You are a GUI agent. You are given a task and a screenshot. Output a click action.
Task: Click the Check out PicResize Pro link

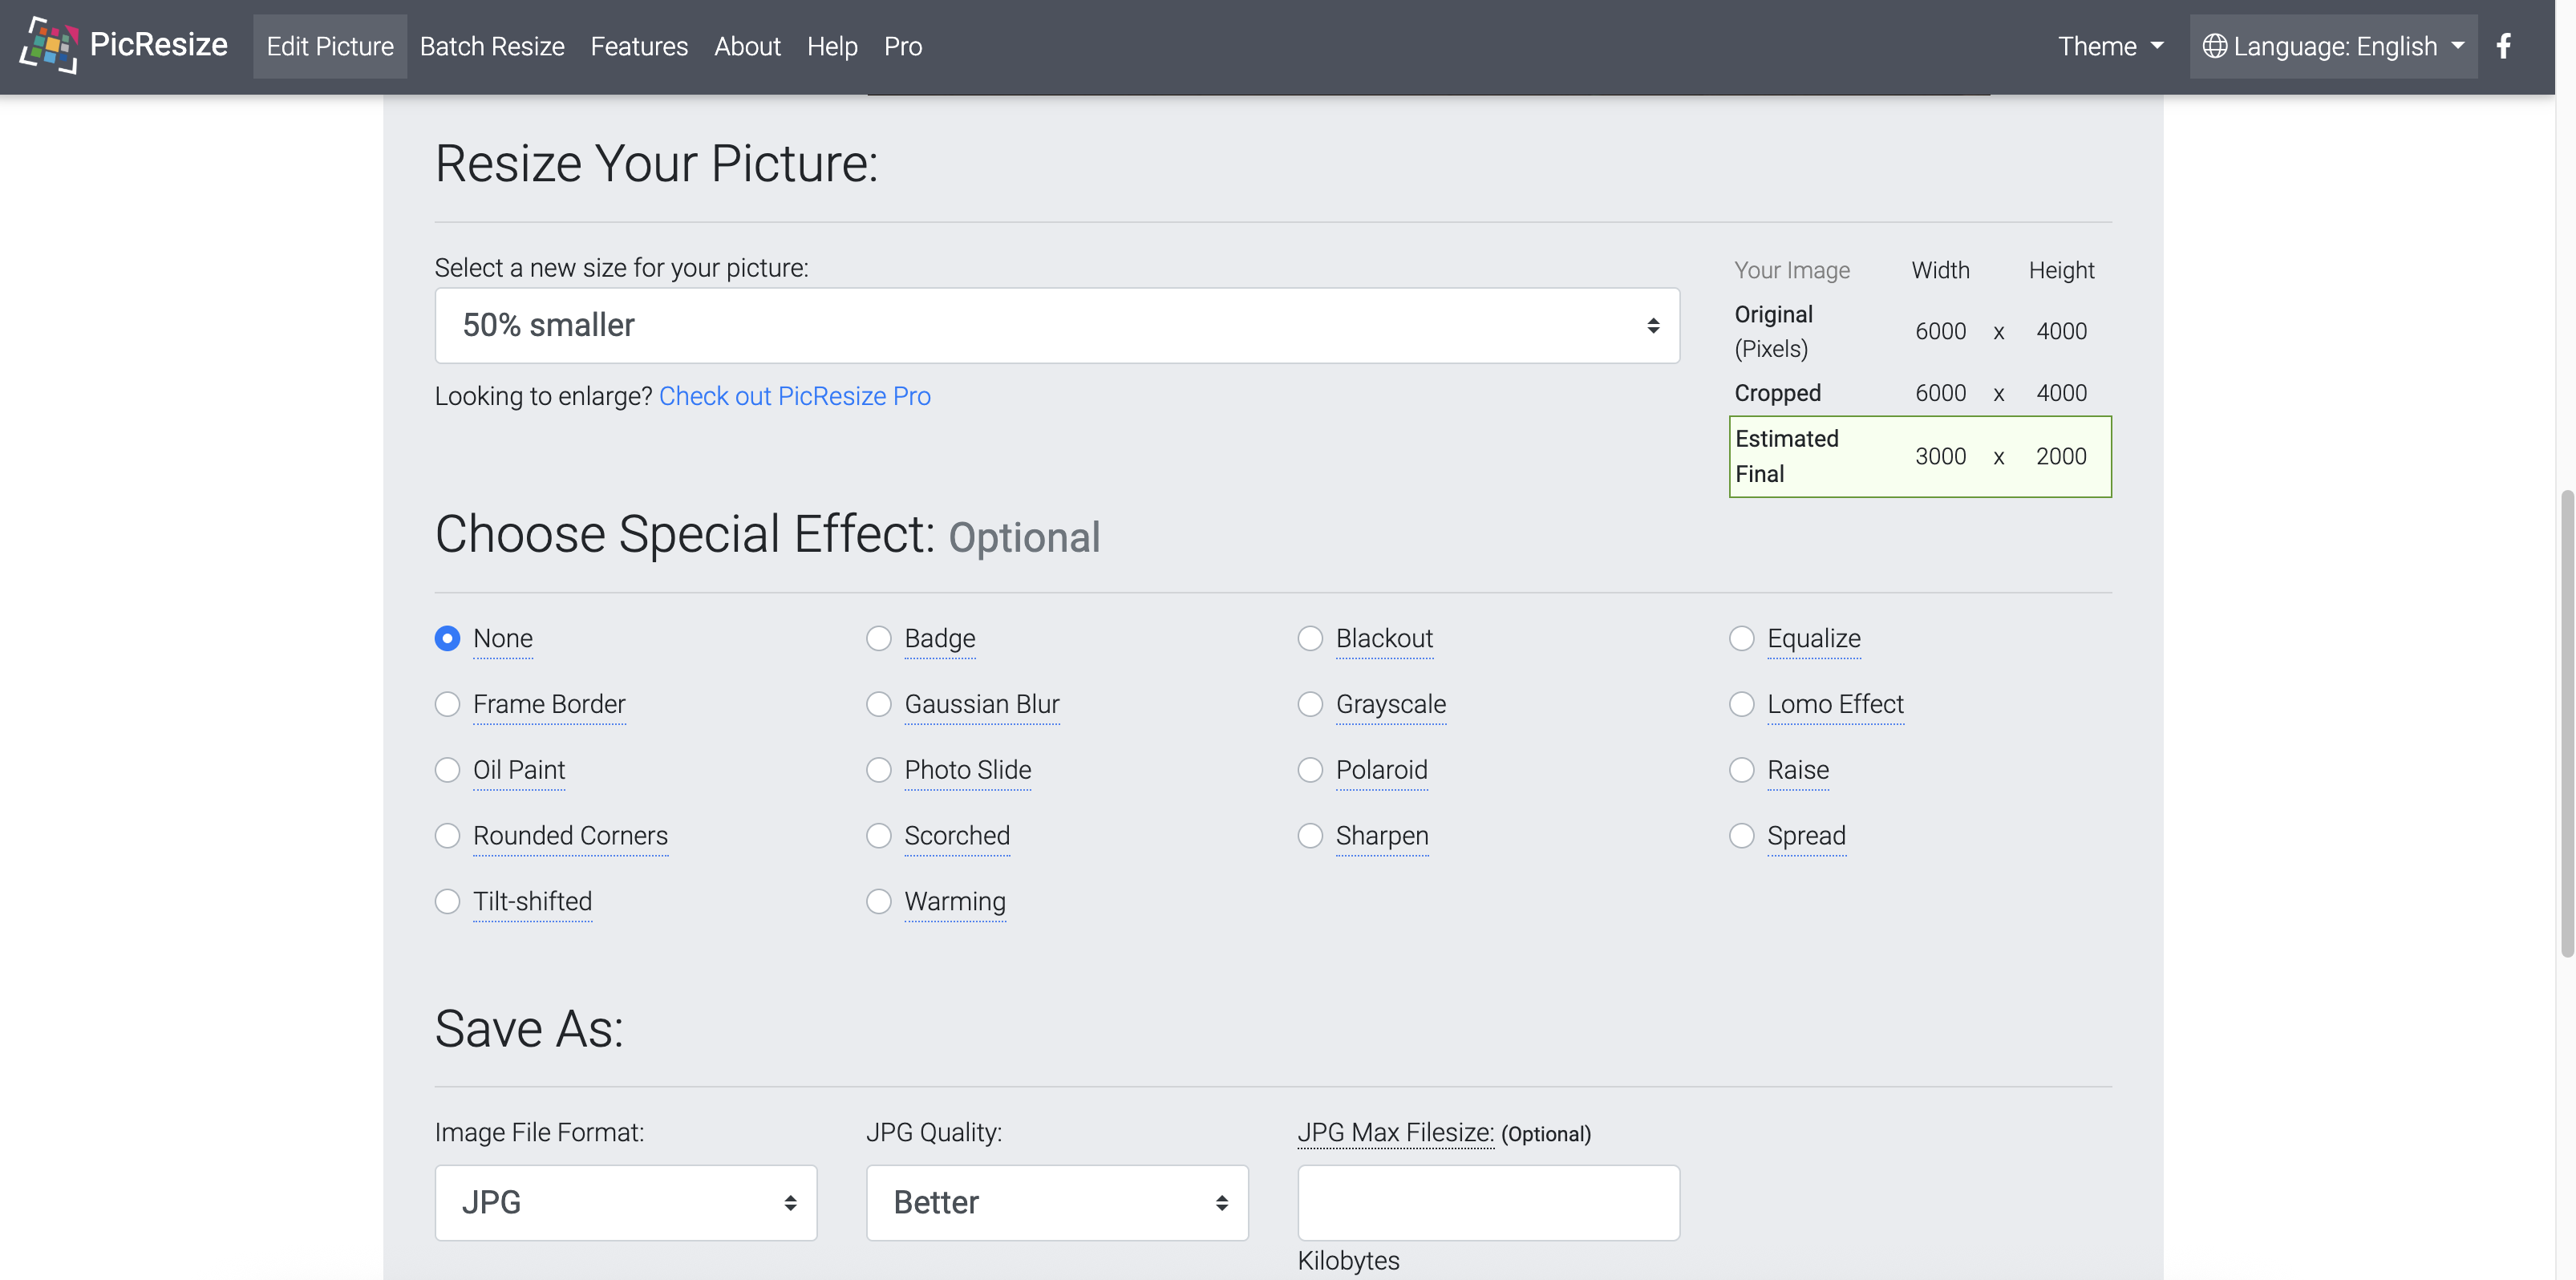point(795,396)
